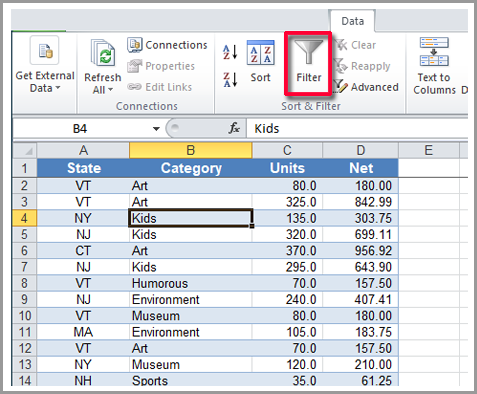
Task: Open the Get External Data icon
Action: [x=45, y=50]
